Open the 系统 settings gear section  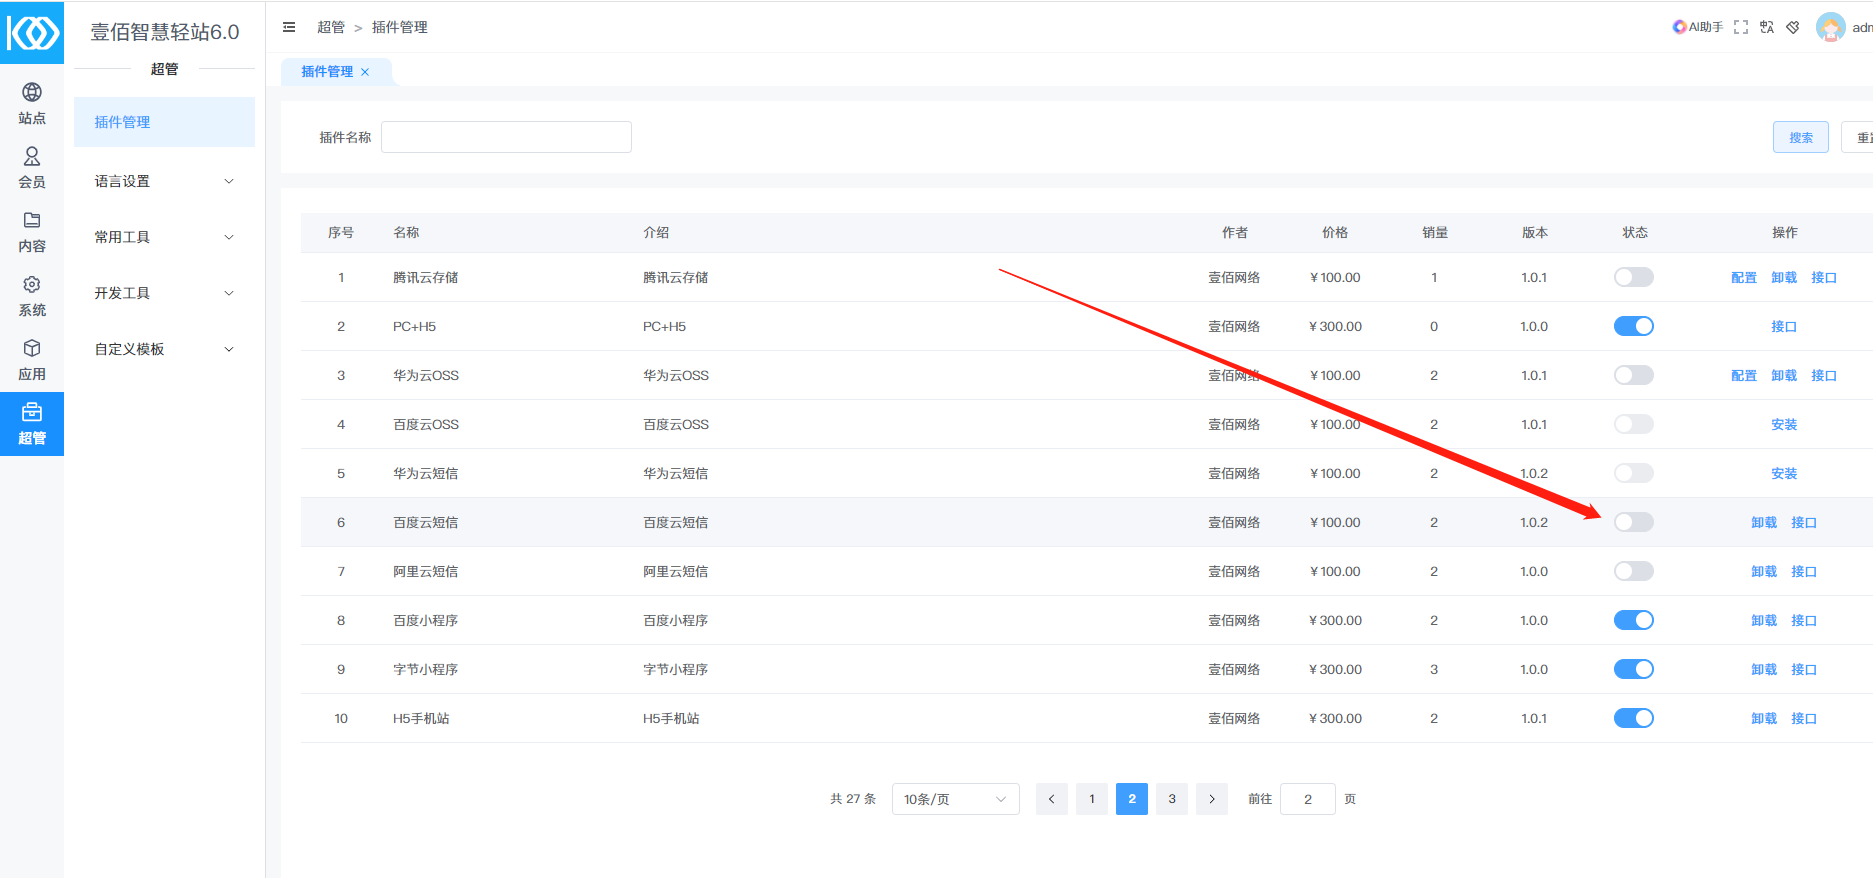point(32,295)
